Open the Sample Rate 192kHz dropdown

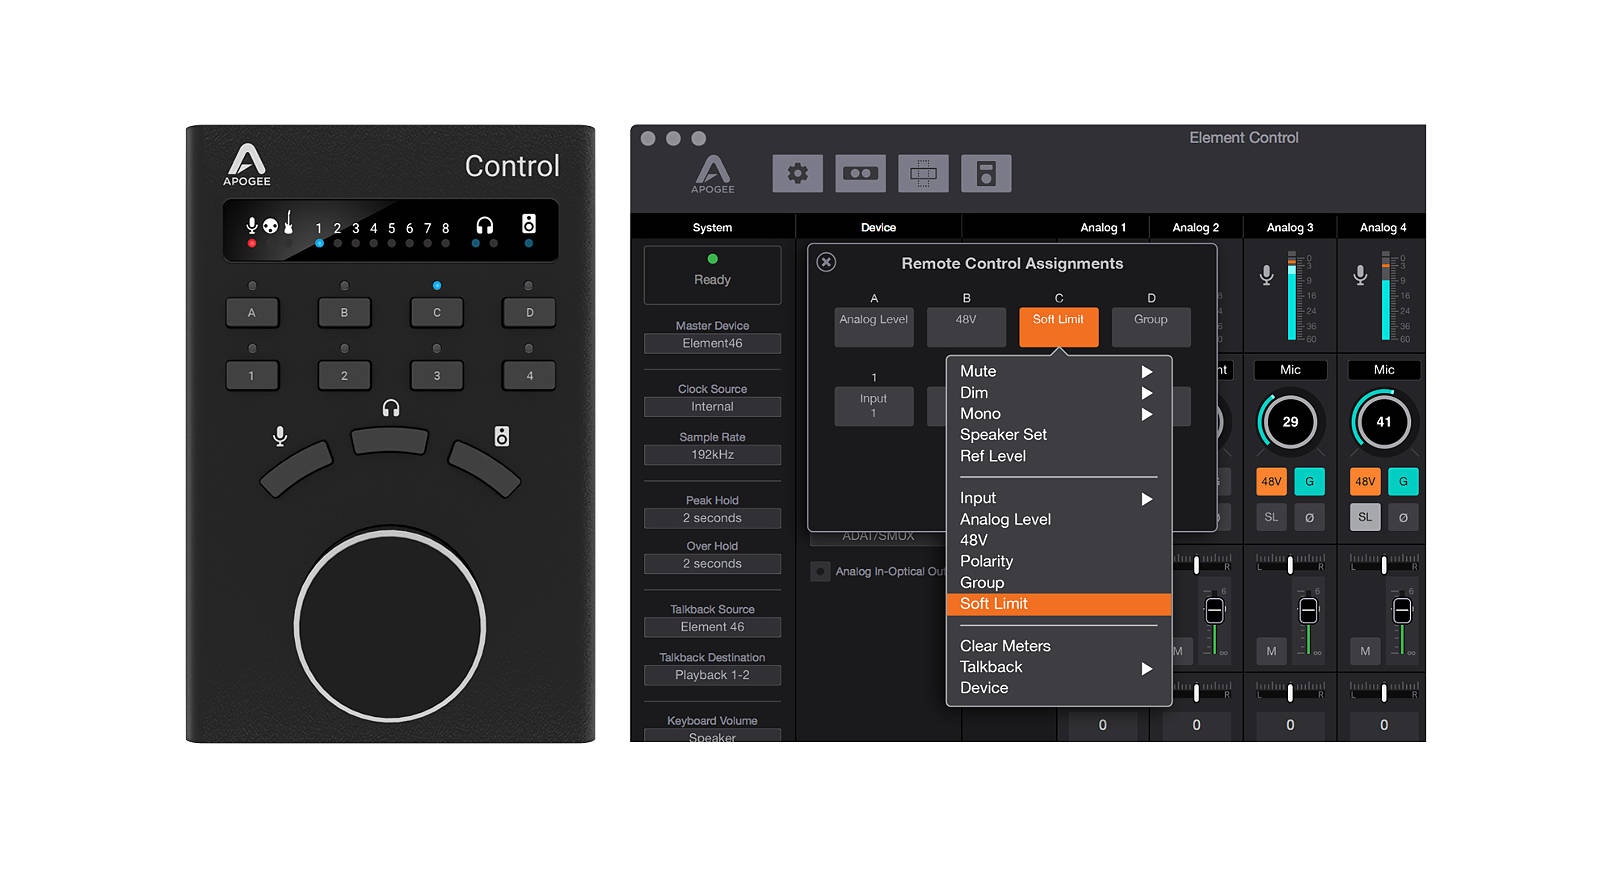point(712,455)
